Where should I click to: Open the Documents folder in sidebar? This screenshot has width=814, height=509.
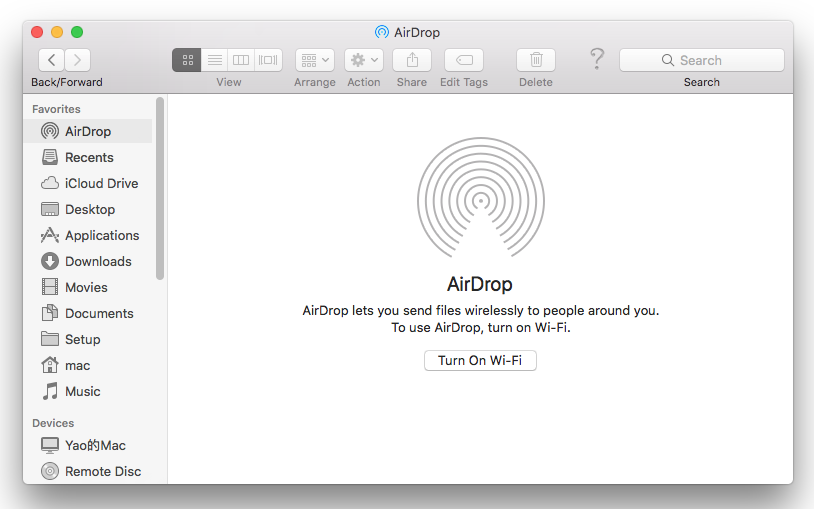(x=88, y=313)
